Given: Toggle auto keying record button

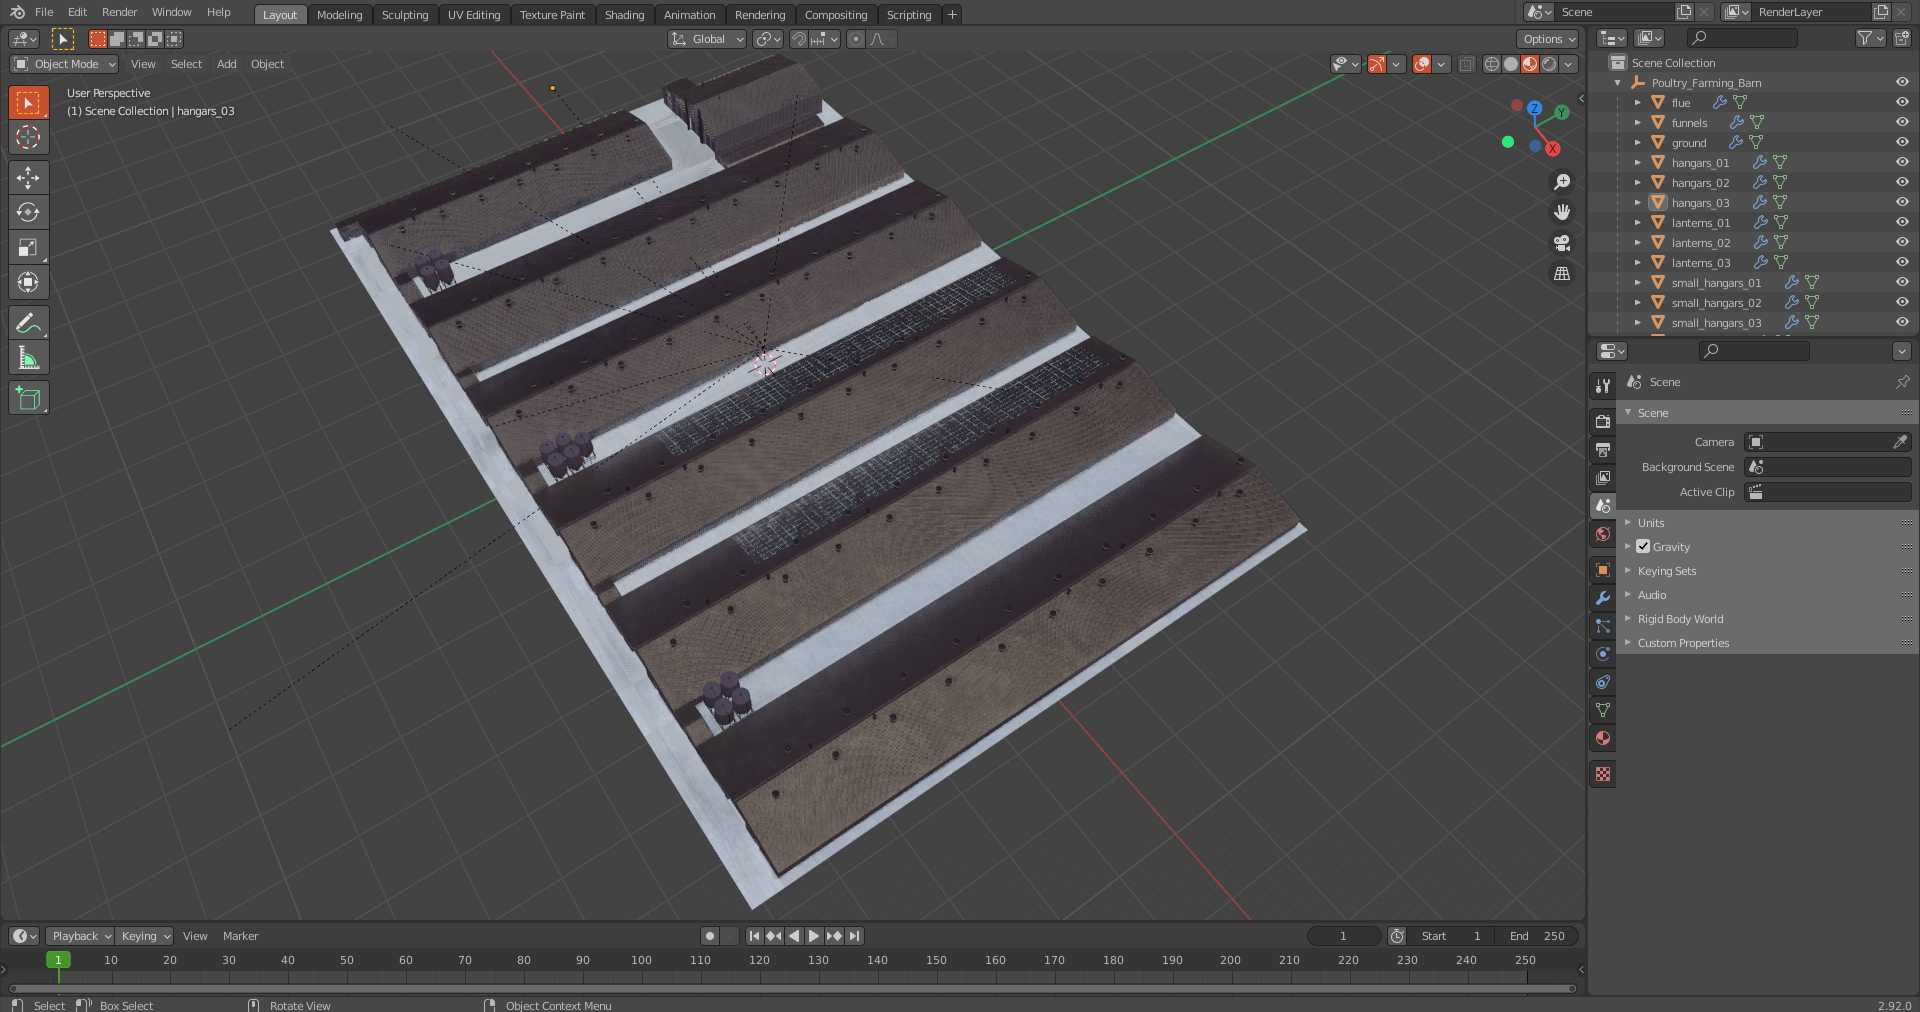Looking at the screenshot, I should 710,936.
